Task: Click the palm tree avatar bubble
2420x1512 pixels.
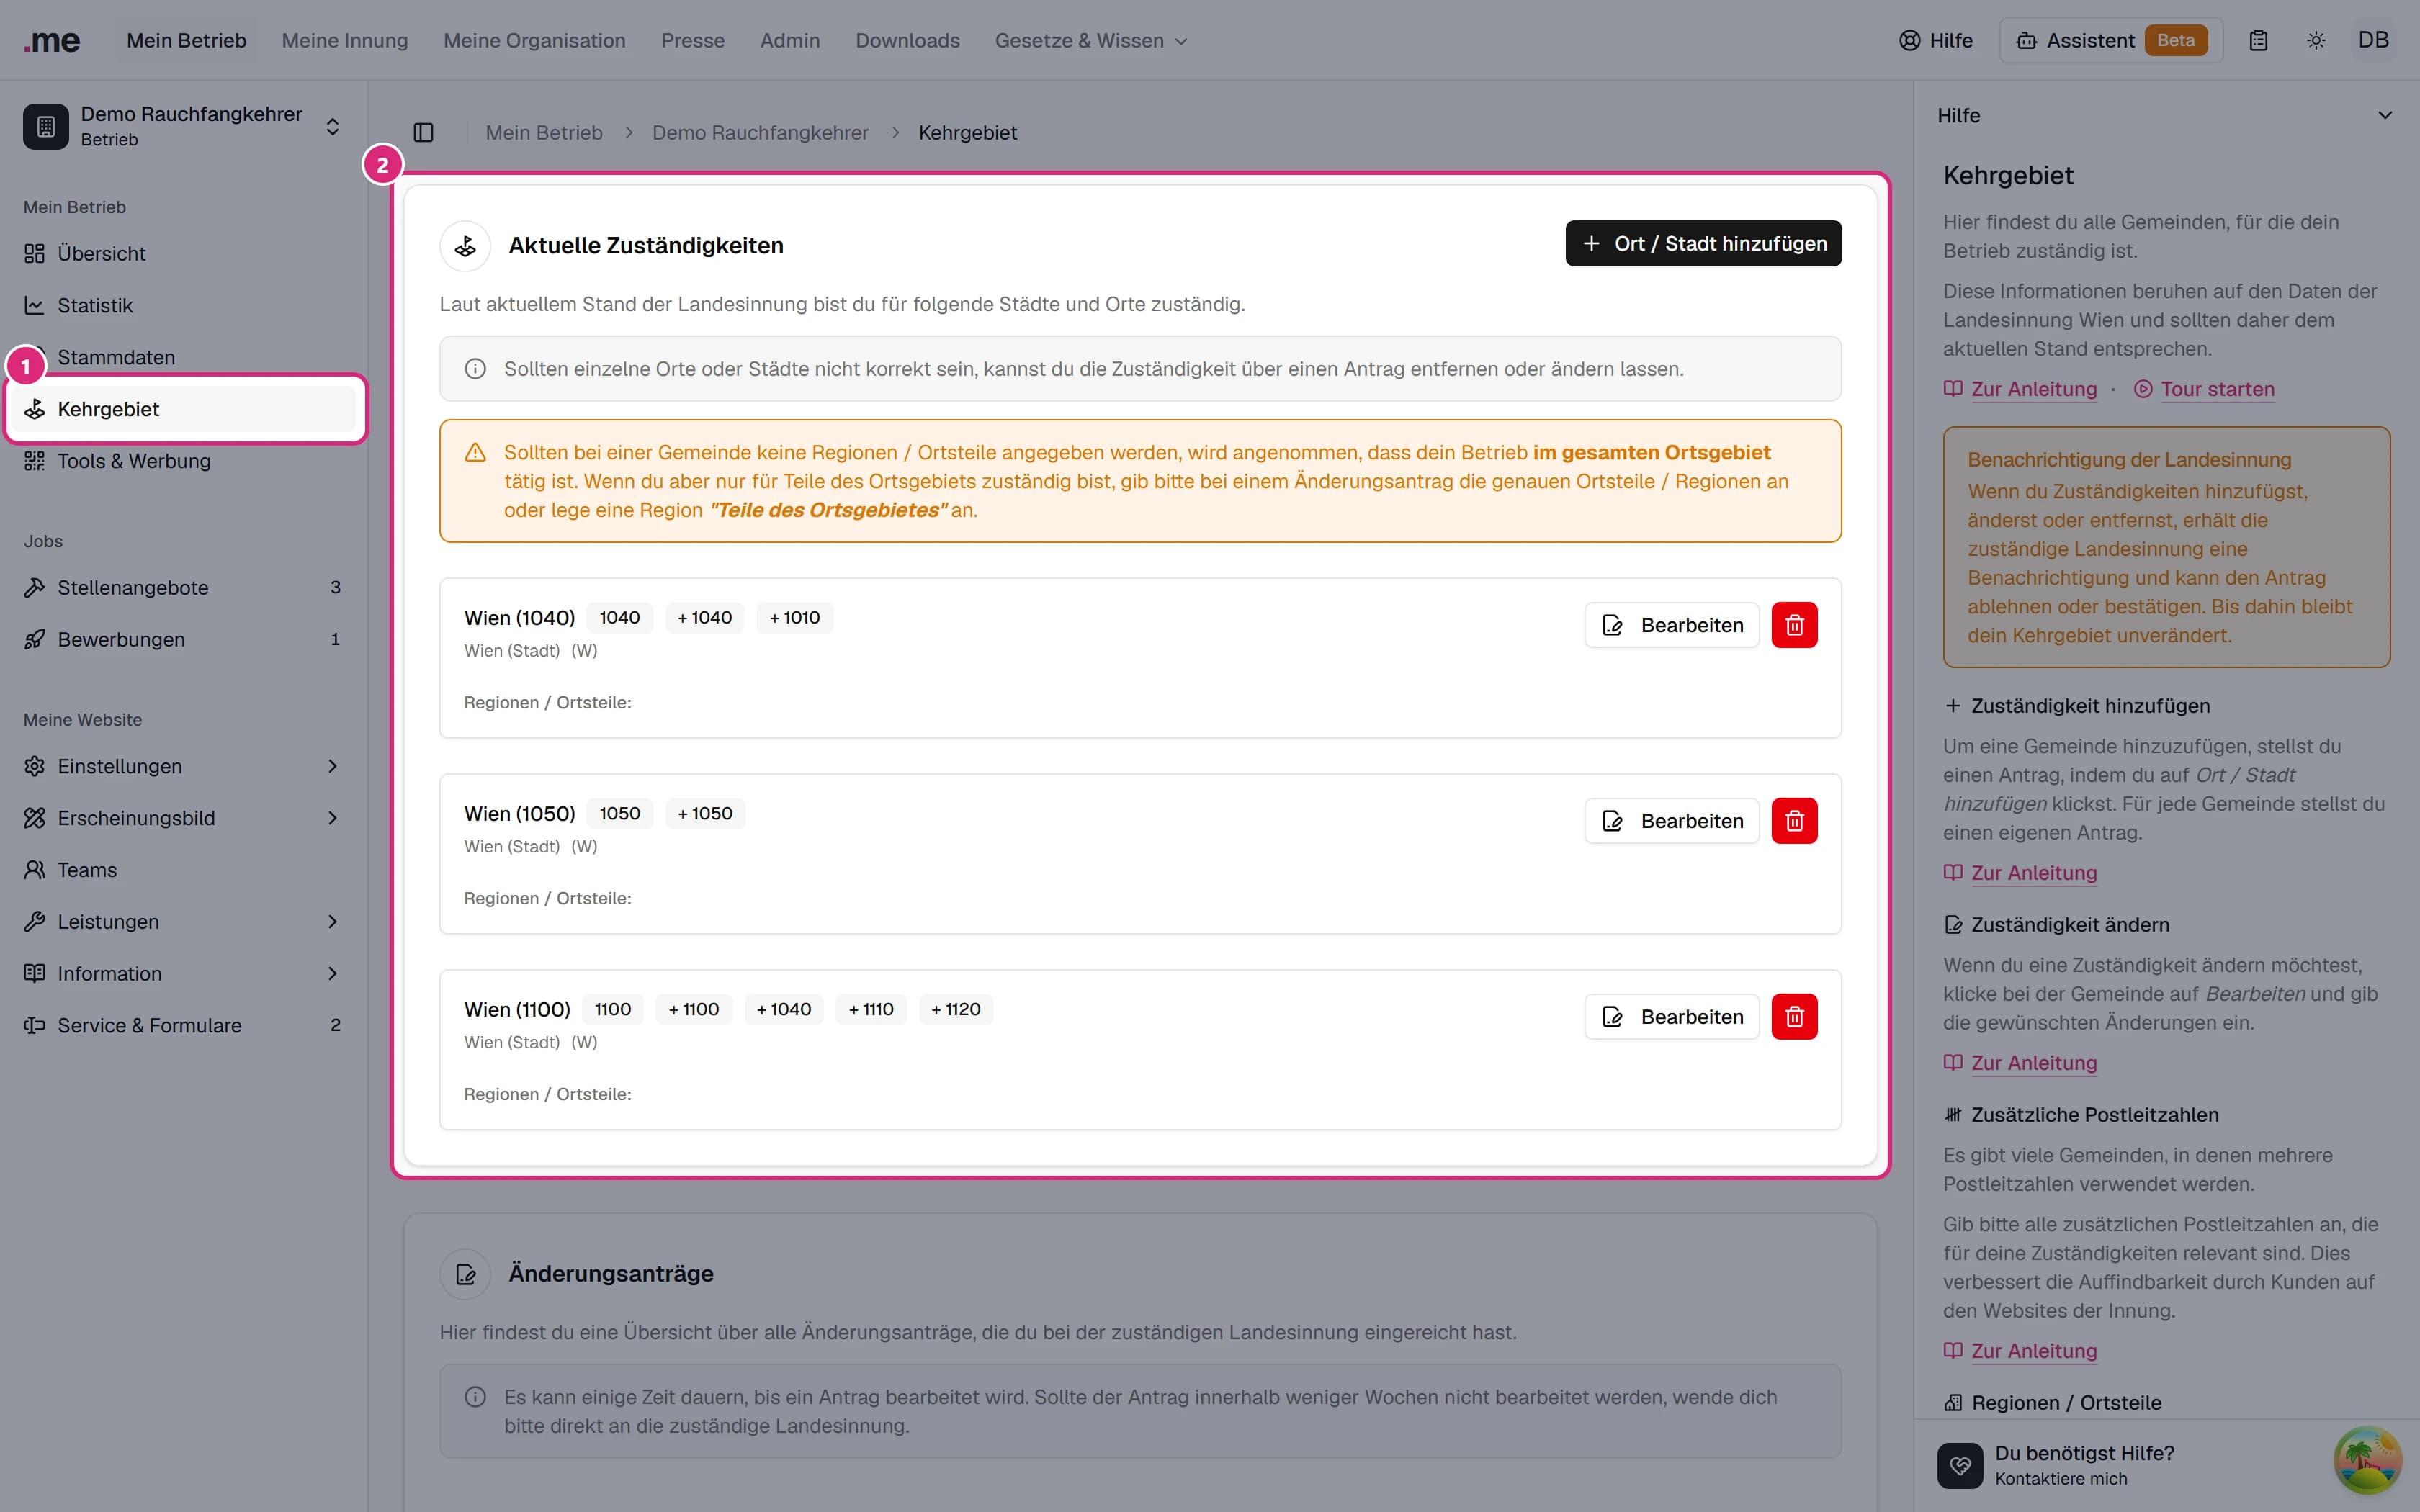Action: coord(2367,1460)
